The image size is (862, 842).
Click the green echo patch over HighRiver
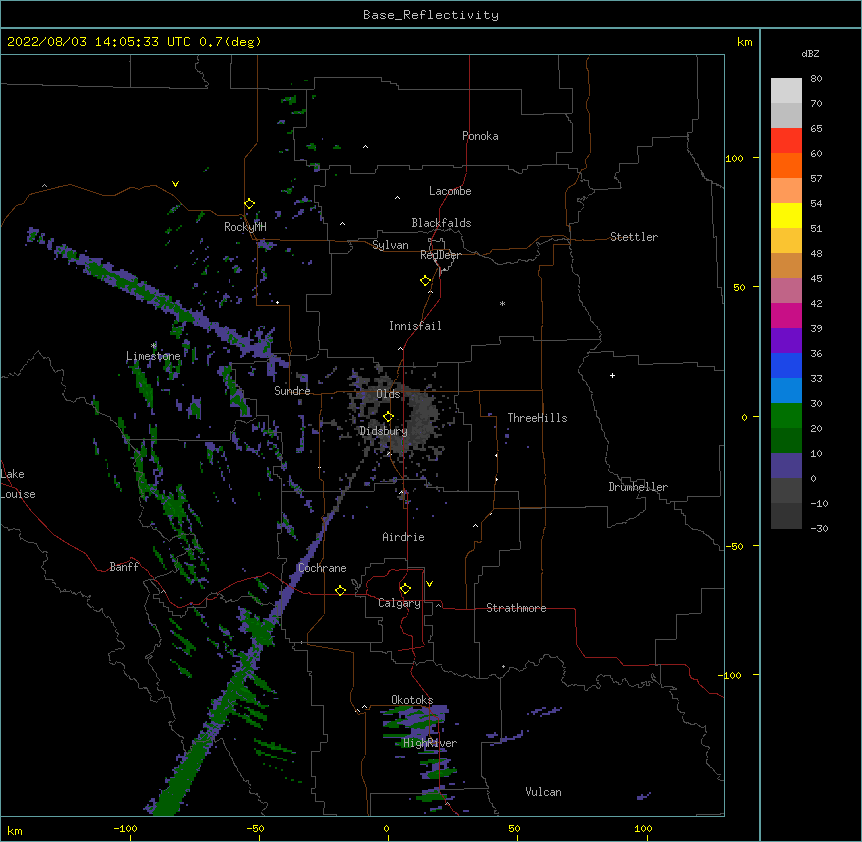coord(417,726)
